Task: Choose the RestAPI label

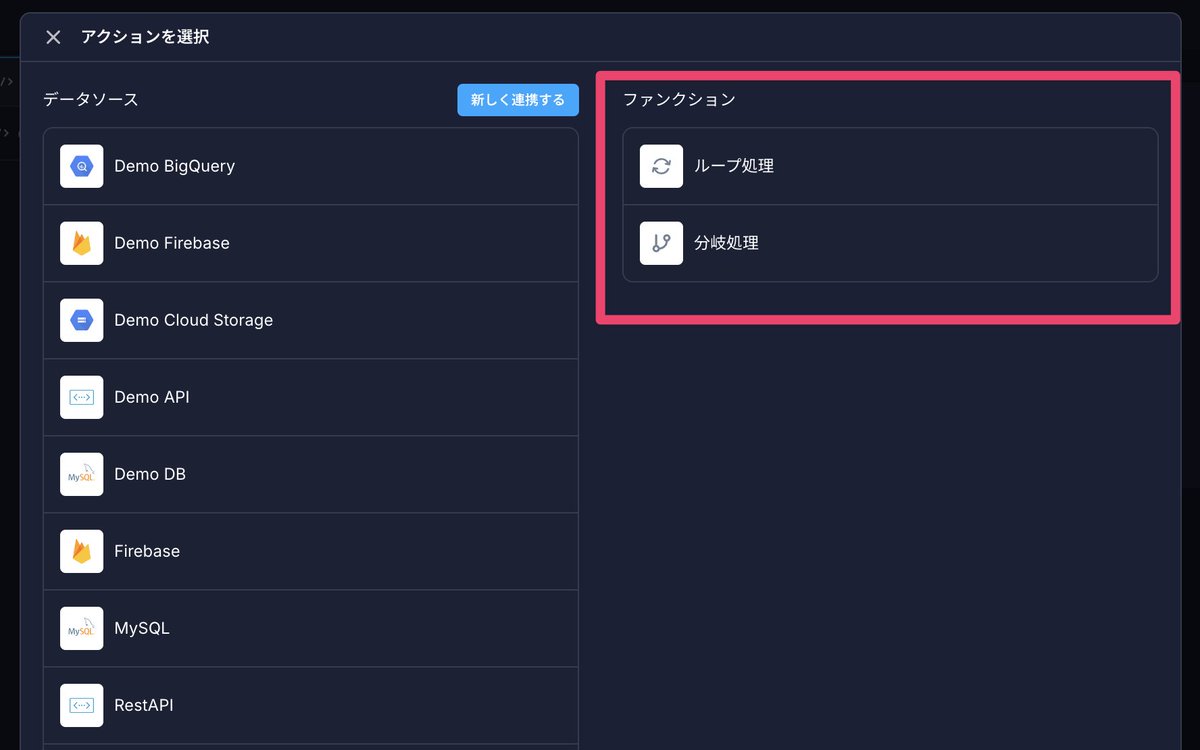Action: (x=144, y=705)
